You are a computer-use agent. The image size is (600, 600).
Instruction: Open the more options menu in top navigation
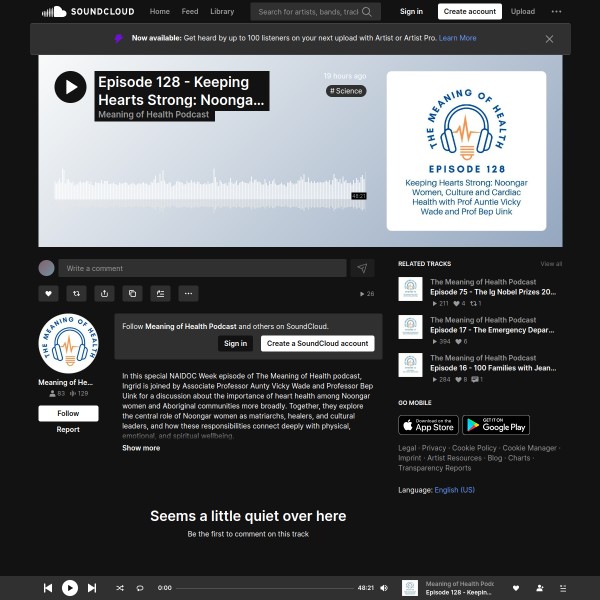click(x=556, y=12)
